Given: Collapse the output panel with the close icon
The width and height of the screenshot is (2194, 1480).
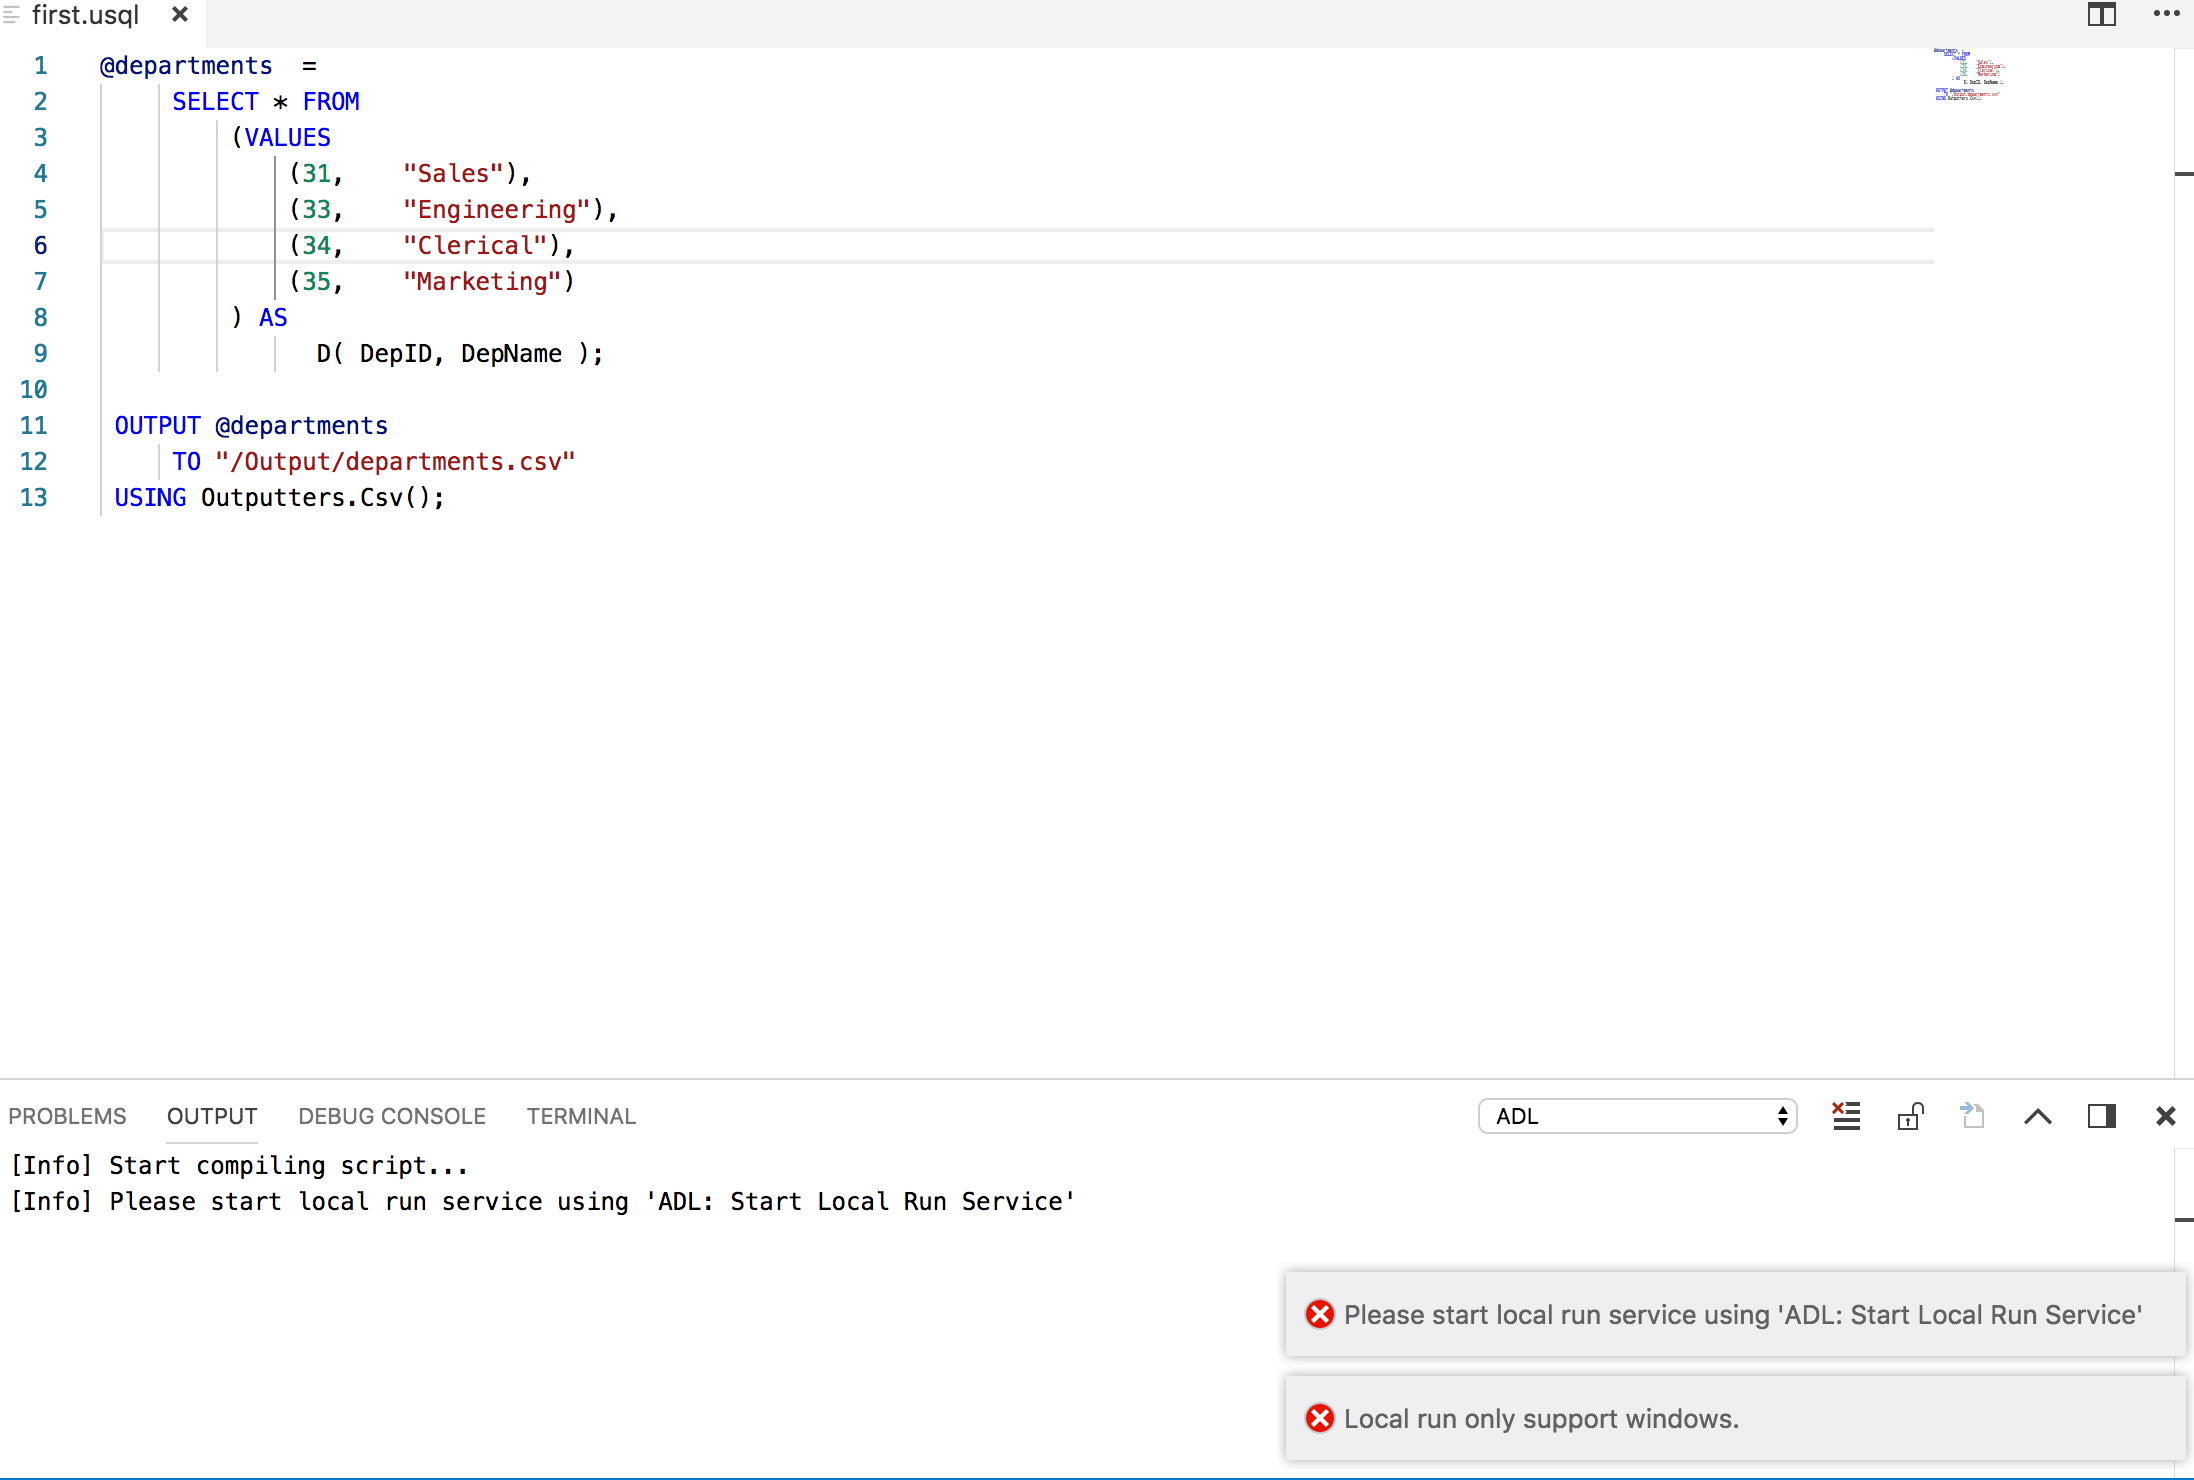Looking at the screenshot, I should [2166, 1116].
